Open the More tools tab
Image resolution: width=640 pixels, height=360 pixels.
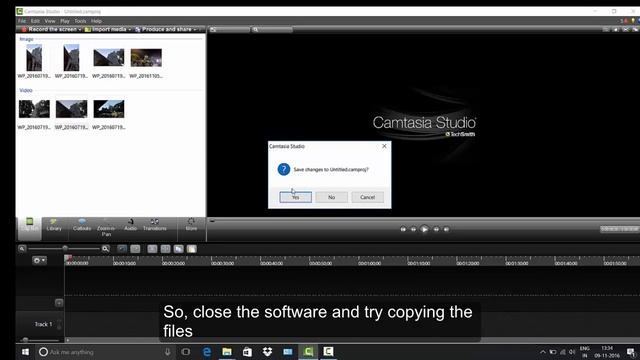191,225
